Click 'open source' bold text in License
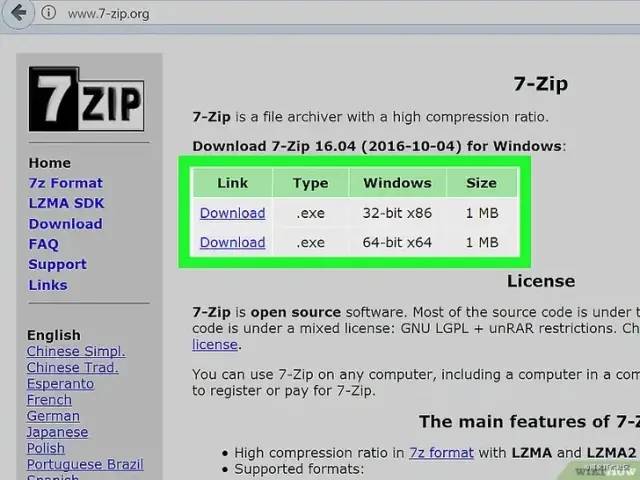Screen dimensions: 640x480 296,312
